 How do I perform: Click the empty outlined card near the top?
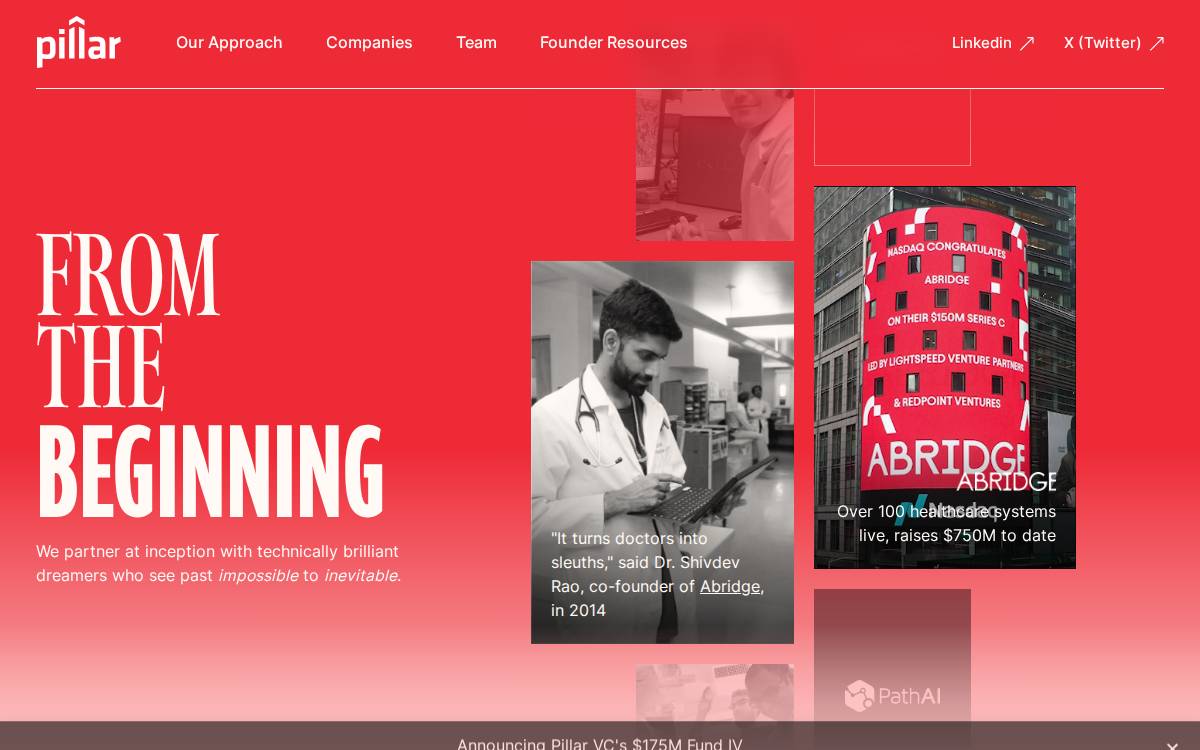(892, 125)
